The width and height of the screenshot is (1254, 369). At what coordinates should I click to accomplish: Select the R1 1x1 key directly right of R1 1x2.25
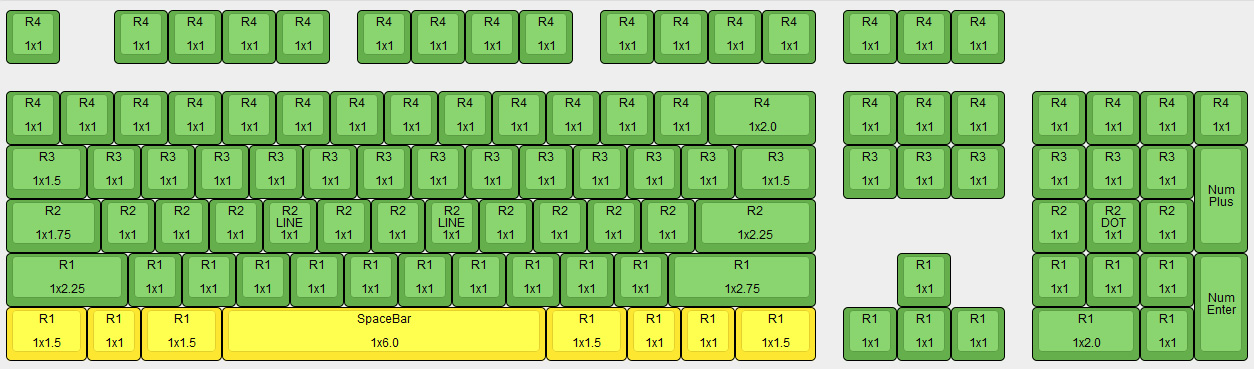point(155,279)
